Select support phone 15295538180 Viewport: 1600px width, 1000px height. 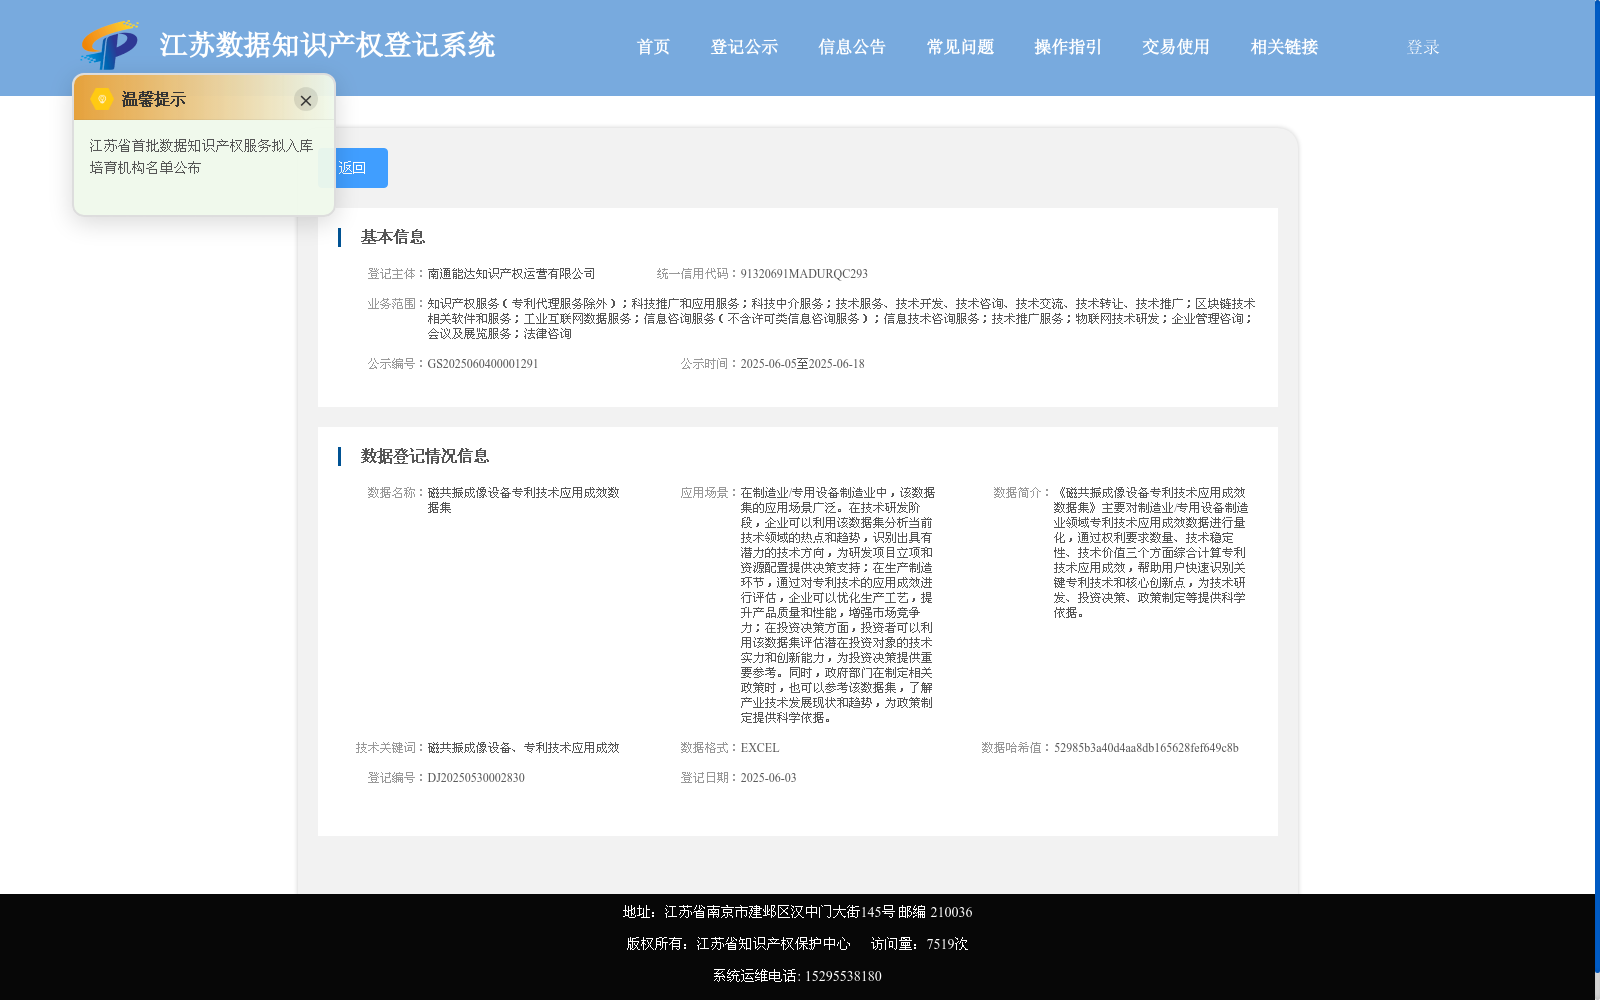(843, 976)
